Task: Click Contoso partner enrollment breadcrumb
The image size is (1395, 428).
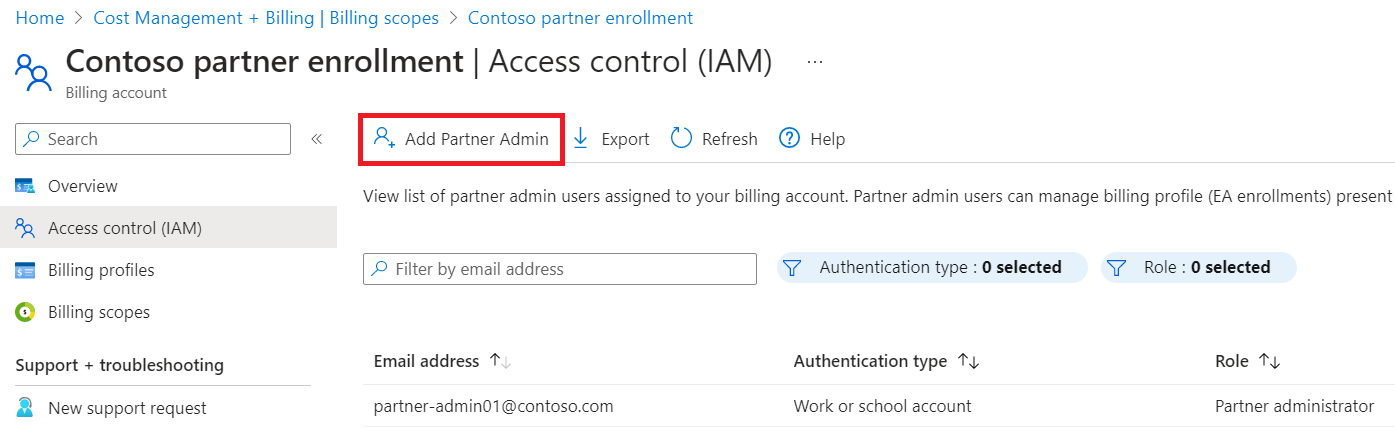Action: pyautogui.click(x=580, y=18)
